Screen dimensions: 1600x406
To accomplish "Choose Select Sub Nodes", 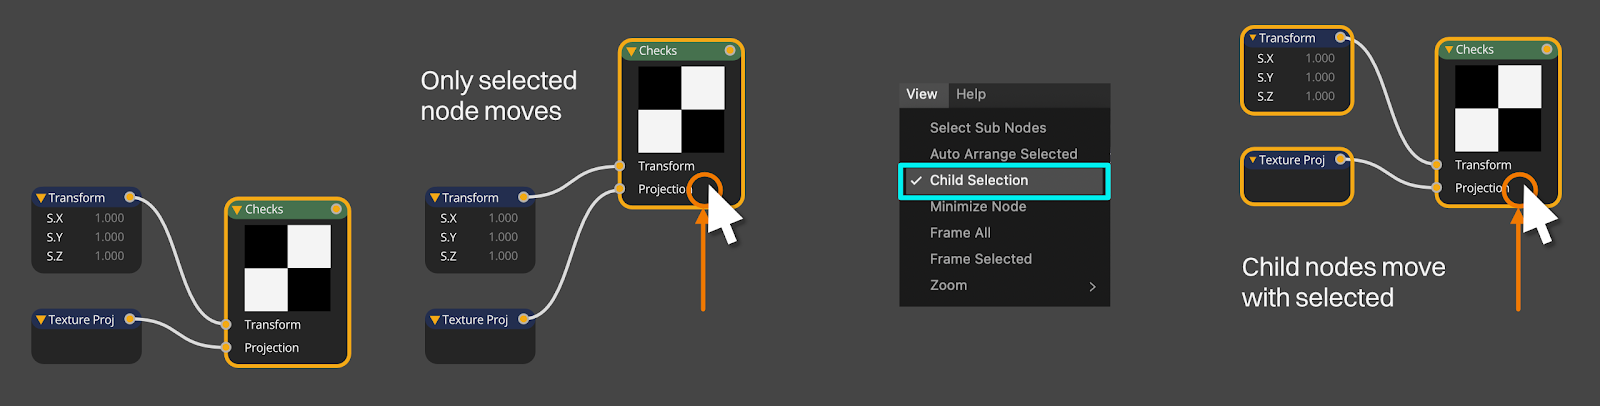I will [987, 128].
